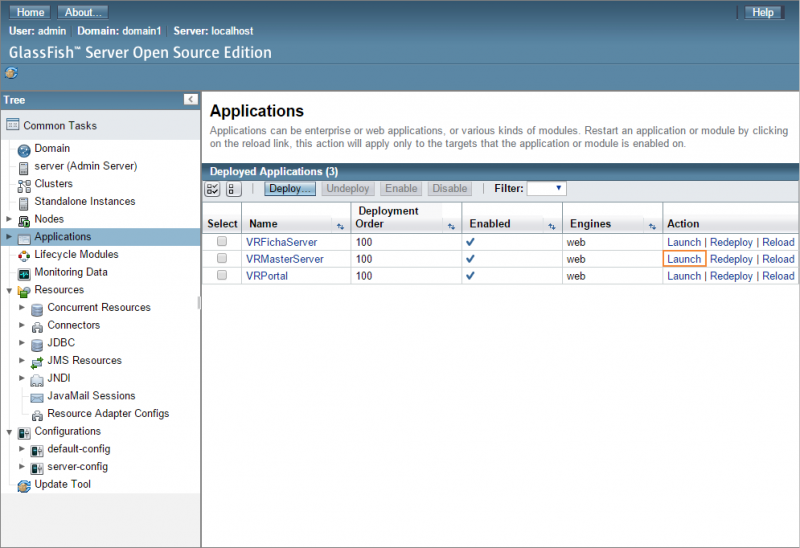Click the Connectors icon in tree

pos(37,327)
